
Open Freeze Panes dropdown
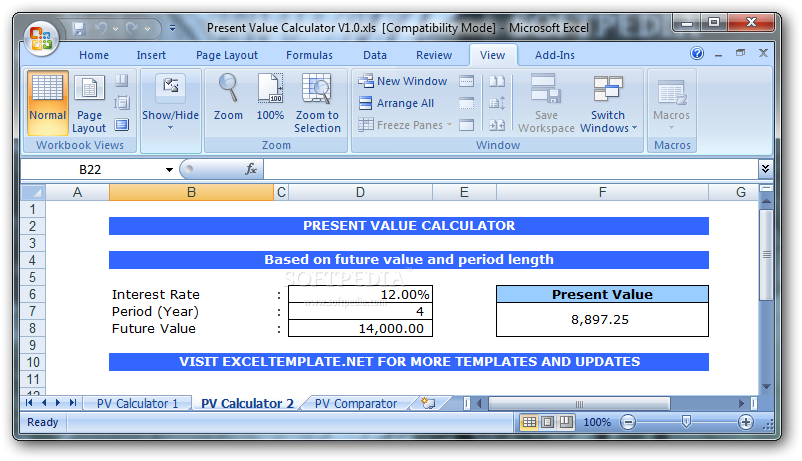(x=405, y=125)
